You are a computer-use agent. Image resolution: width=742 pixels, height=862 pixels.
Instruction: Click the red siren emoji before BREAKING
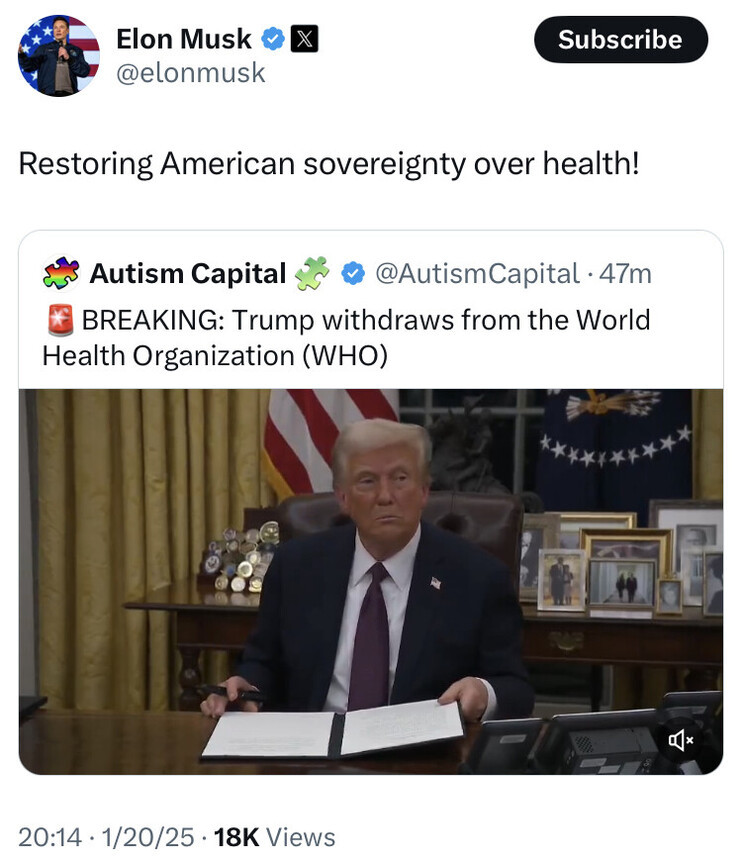coord(60,319)
